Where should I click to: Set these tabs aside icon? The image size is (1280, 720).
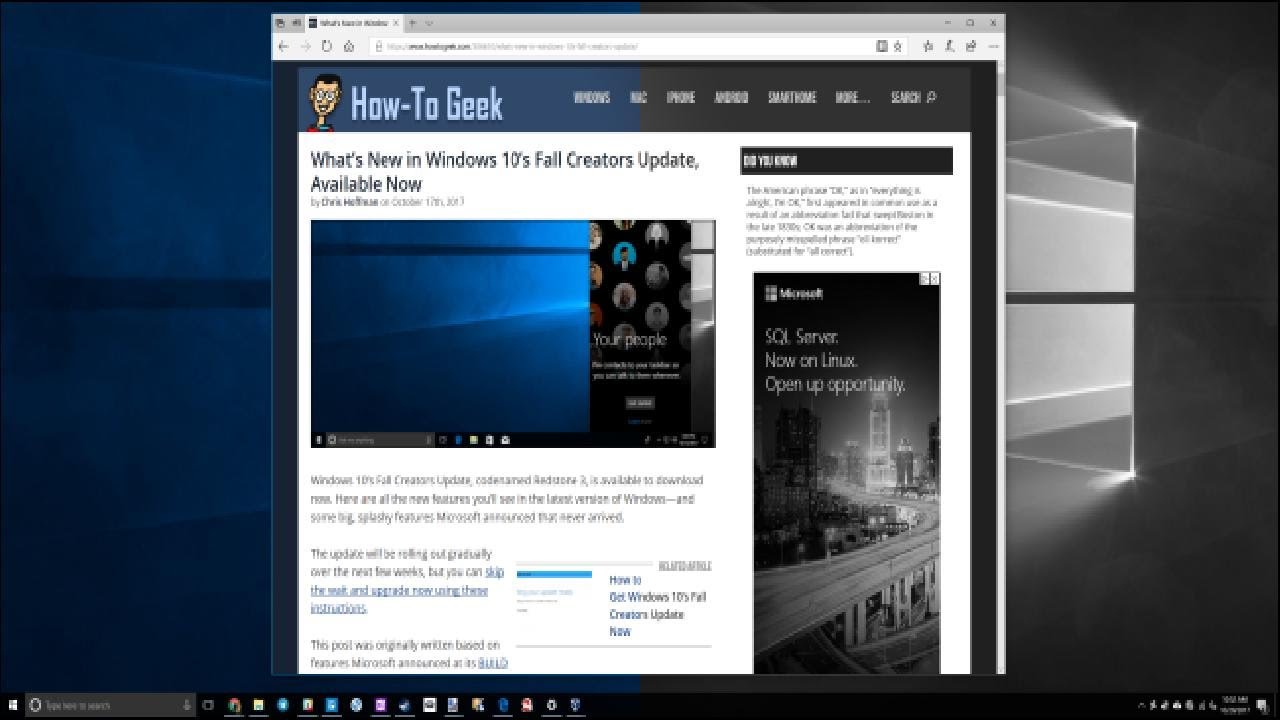[295, 22]
